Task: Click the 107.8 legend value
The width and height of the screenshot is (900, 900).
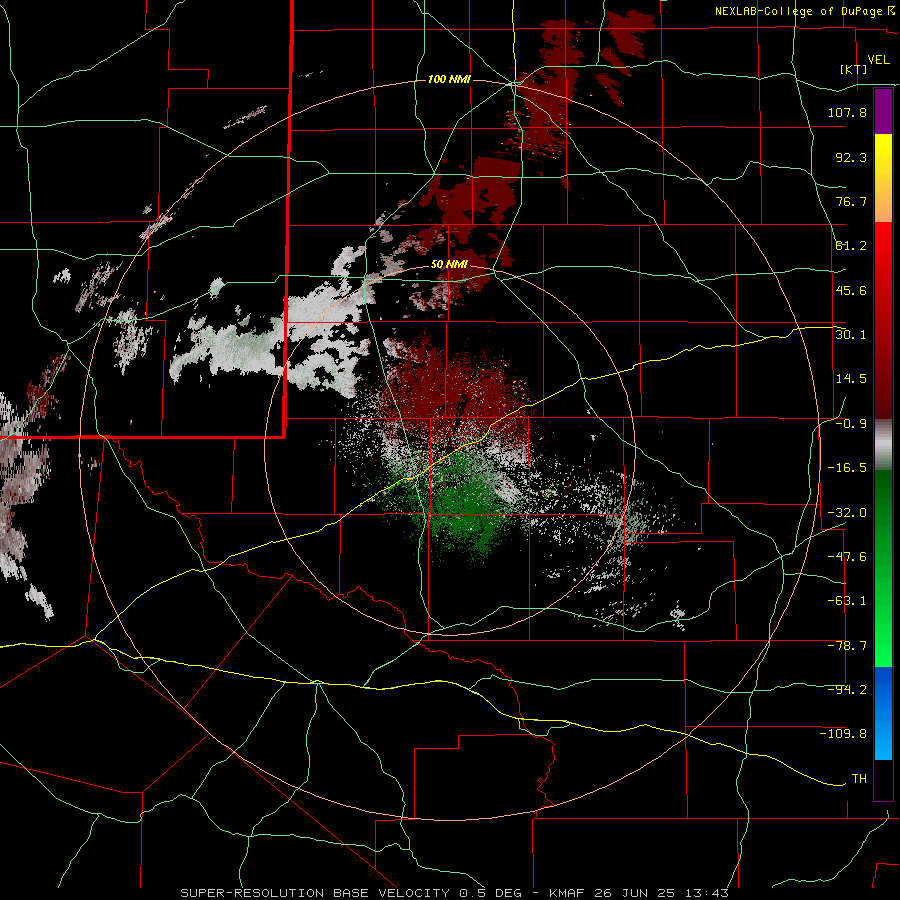Action: click(847, 112)
